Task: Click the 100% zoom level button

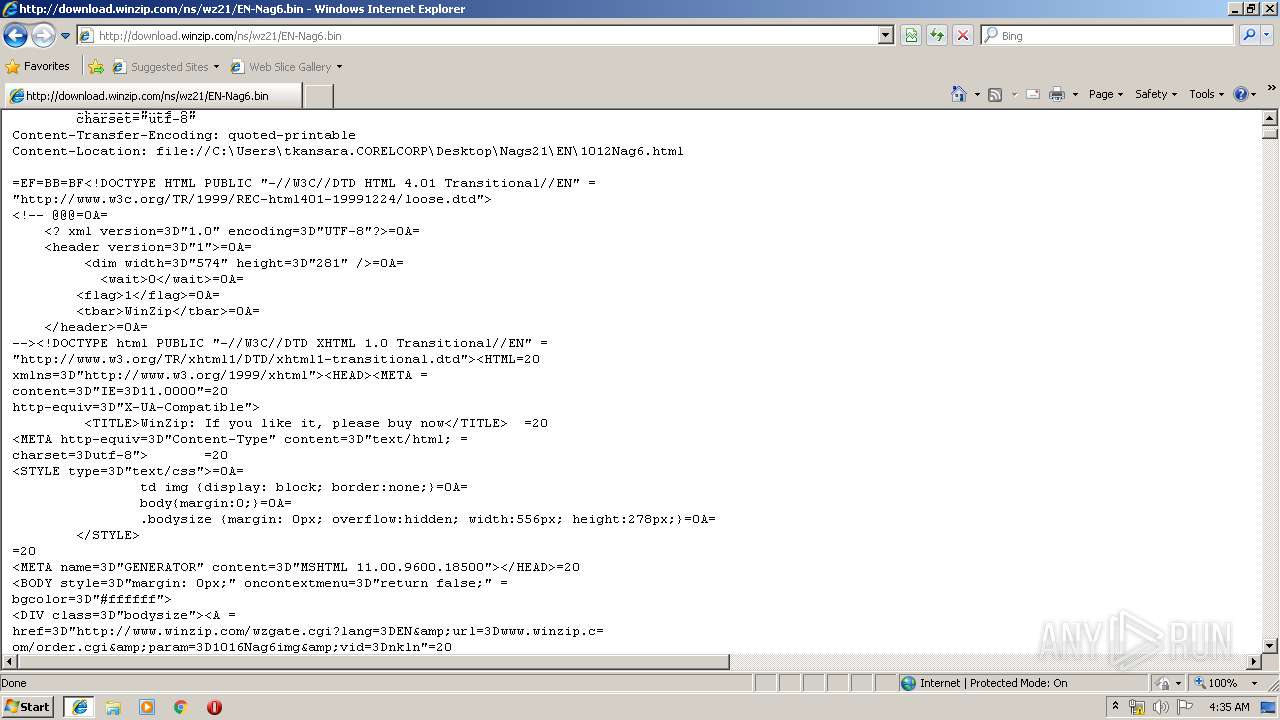Action: 1215,683
